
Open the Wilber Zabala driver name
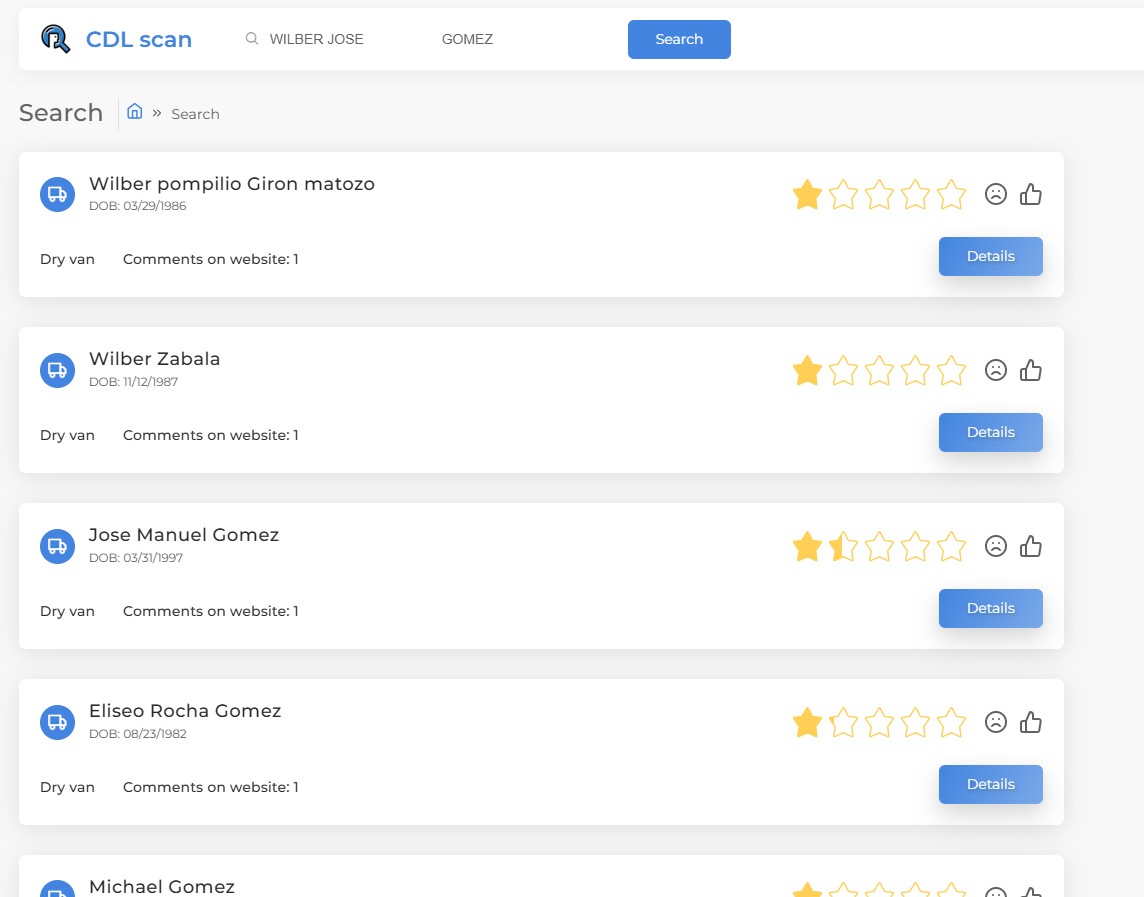click(x=154, y=359)
